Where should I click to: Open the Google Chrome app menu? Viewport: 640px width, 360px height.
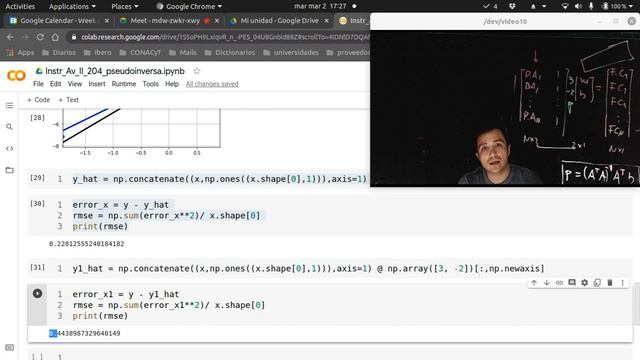point(189,6)
